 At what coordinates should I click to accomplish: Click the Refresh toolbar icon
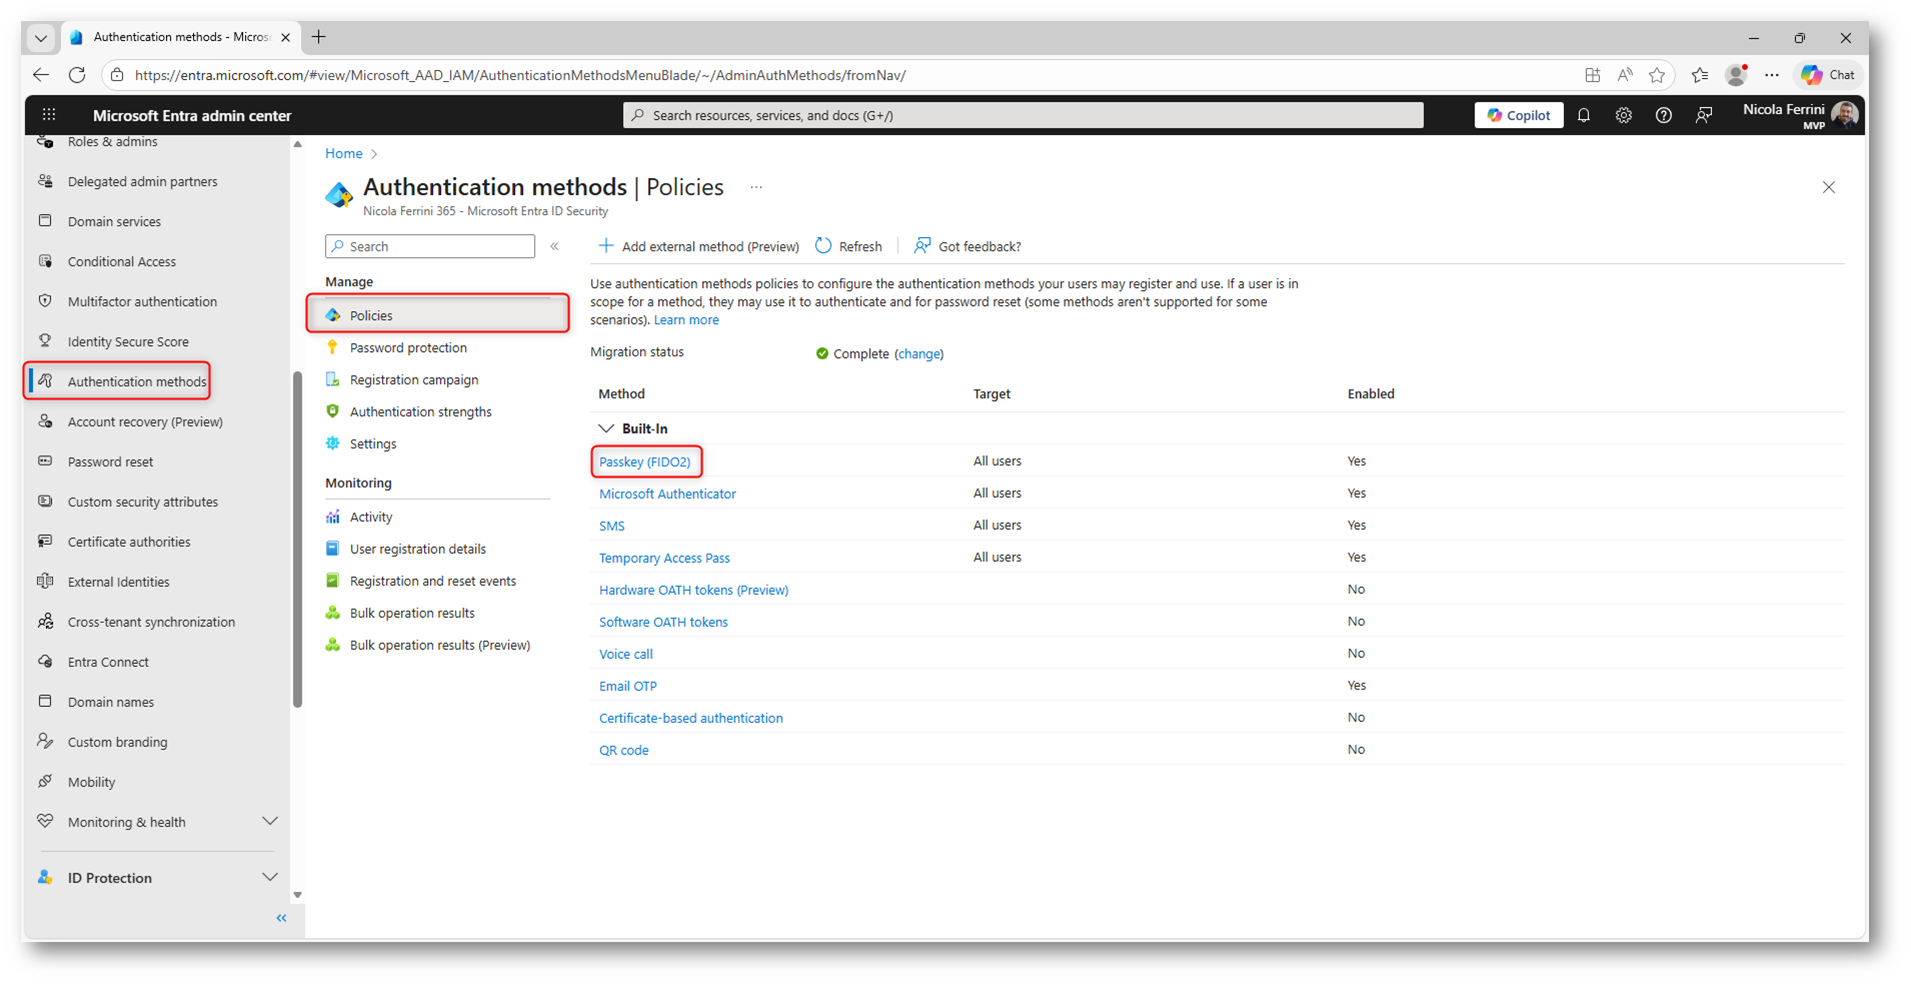pos(824,246)
